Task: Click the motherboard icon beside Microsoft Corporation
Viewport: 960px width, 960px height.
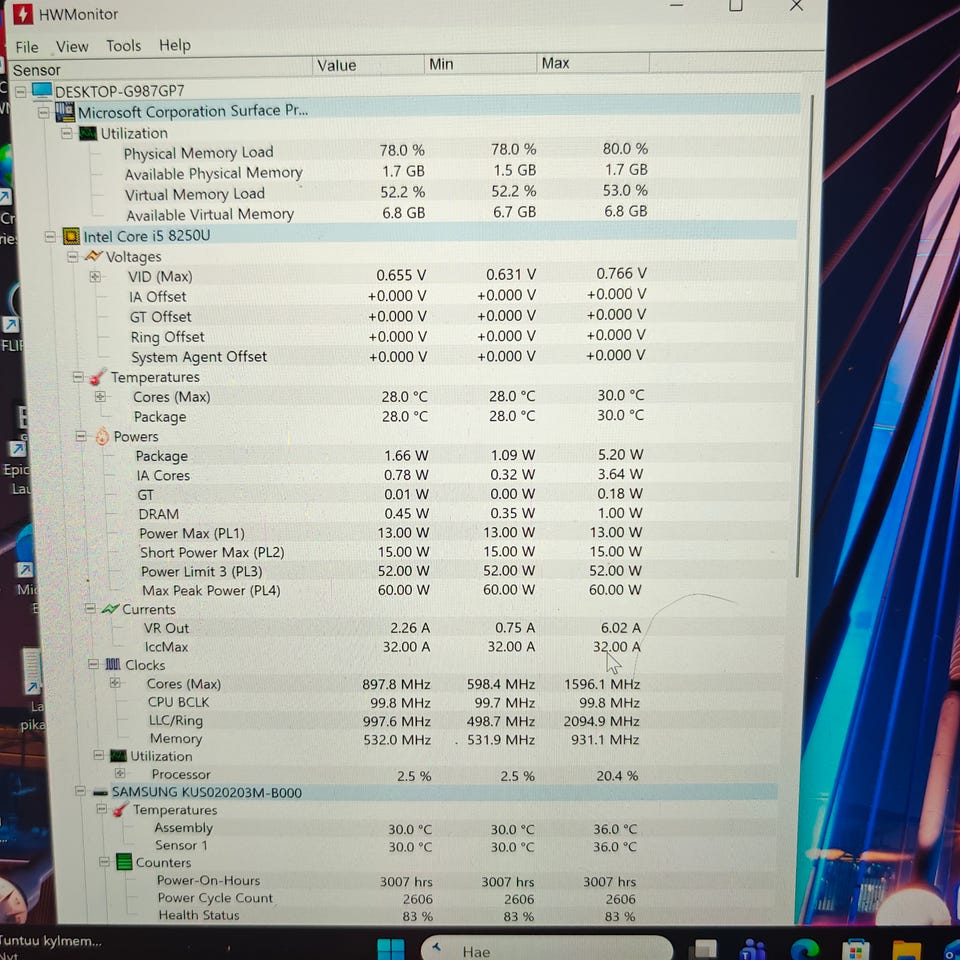Action: (x=65, y=112)
